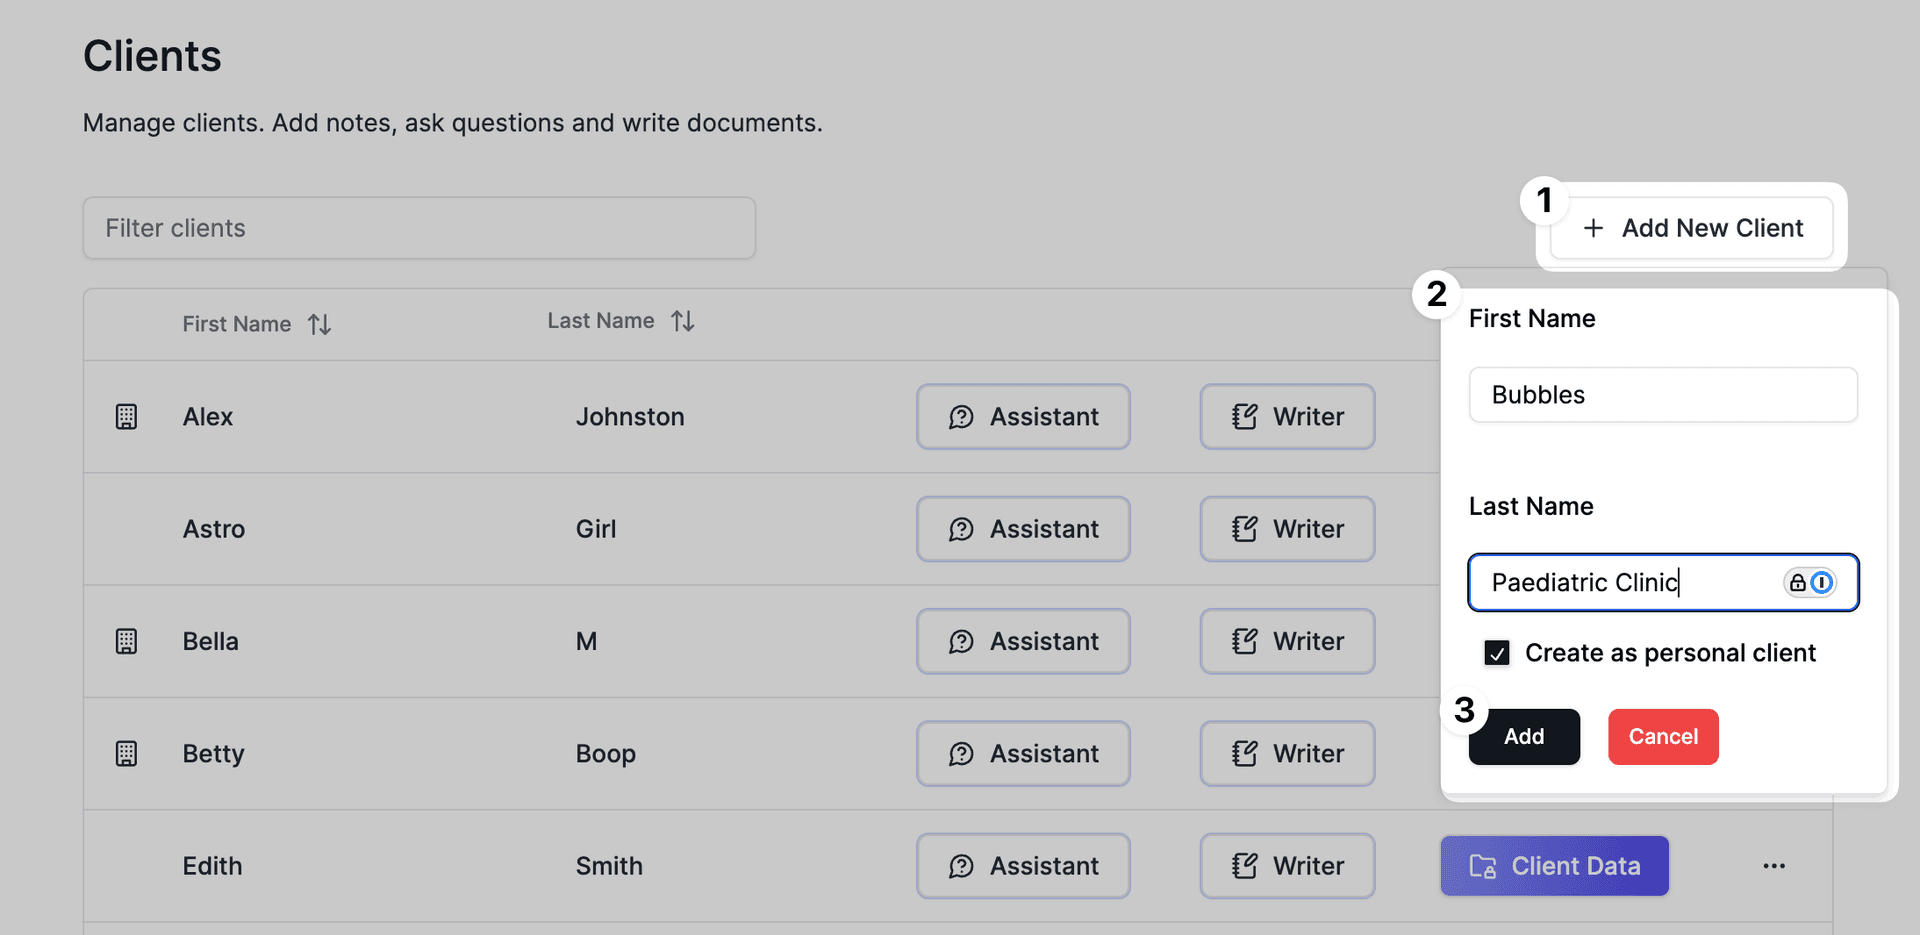Open Writer for Astro Girl

pyautogui.click(x=1287, y=529)
